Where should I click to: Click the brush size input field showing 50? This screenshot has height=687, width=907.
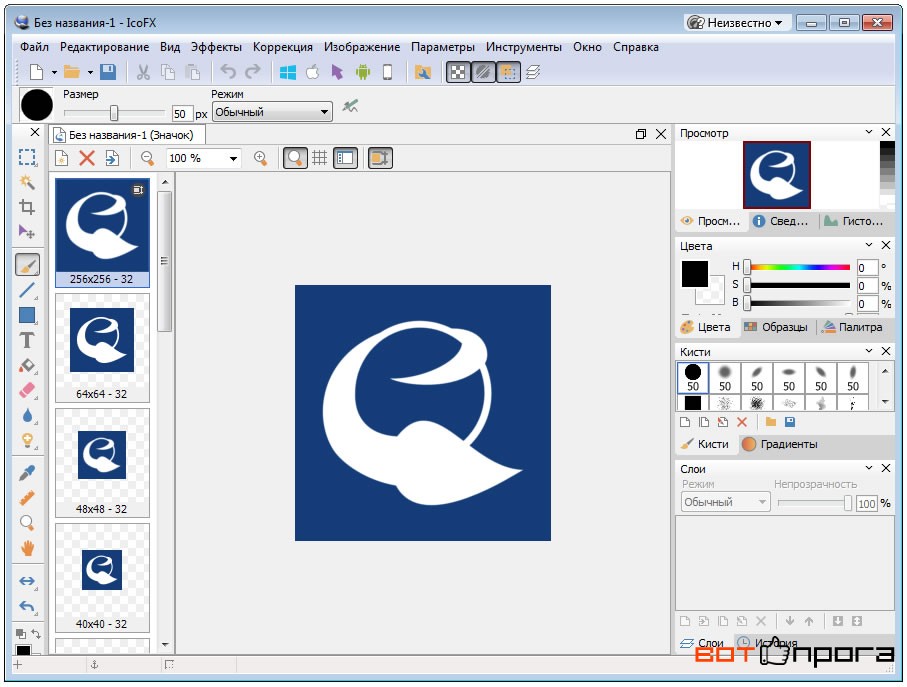point(182,113)
